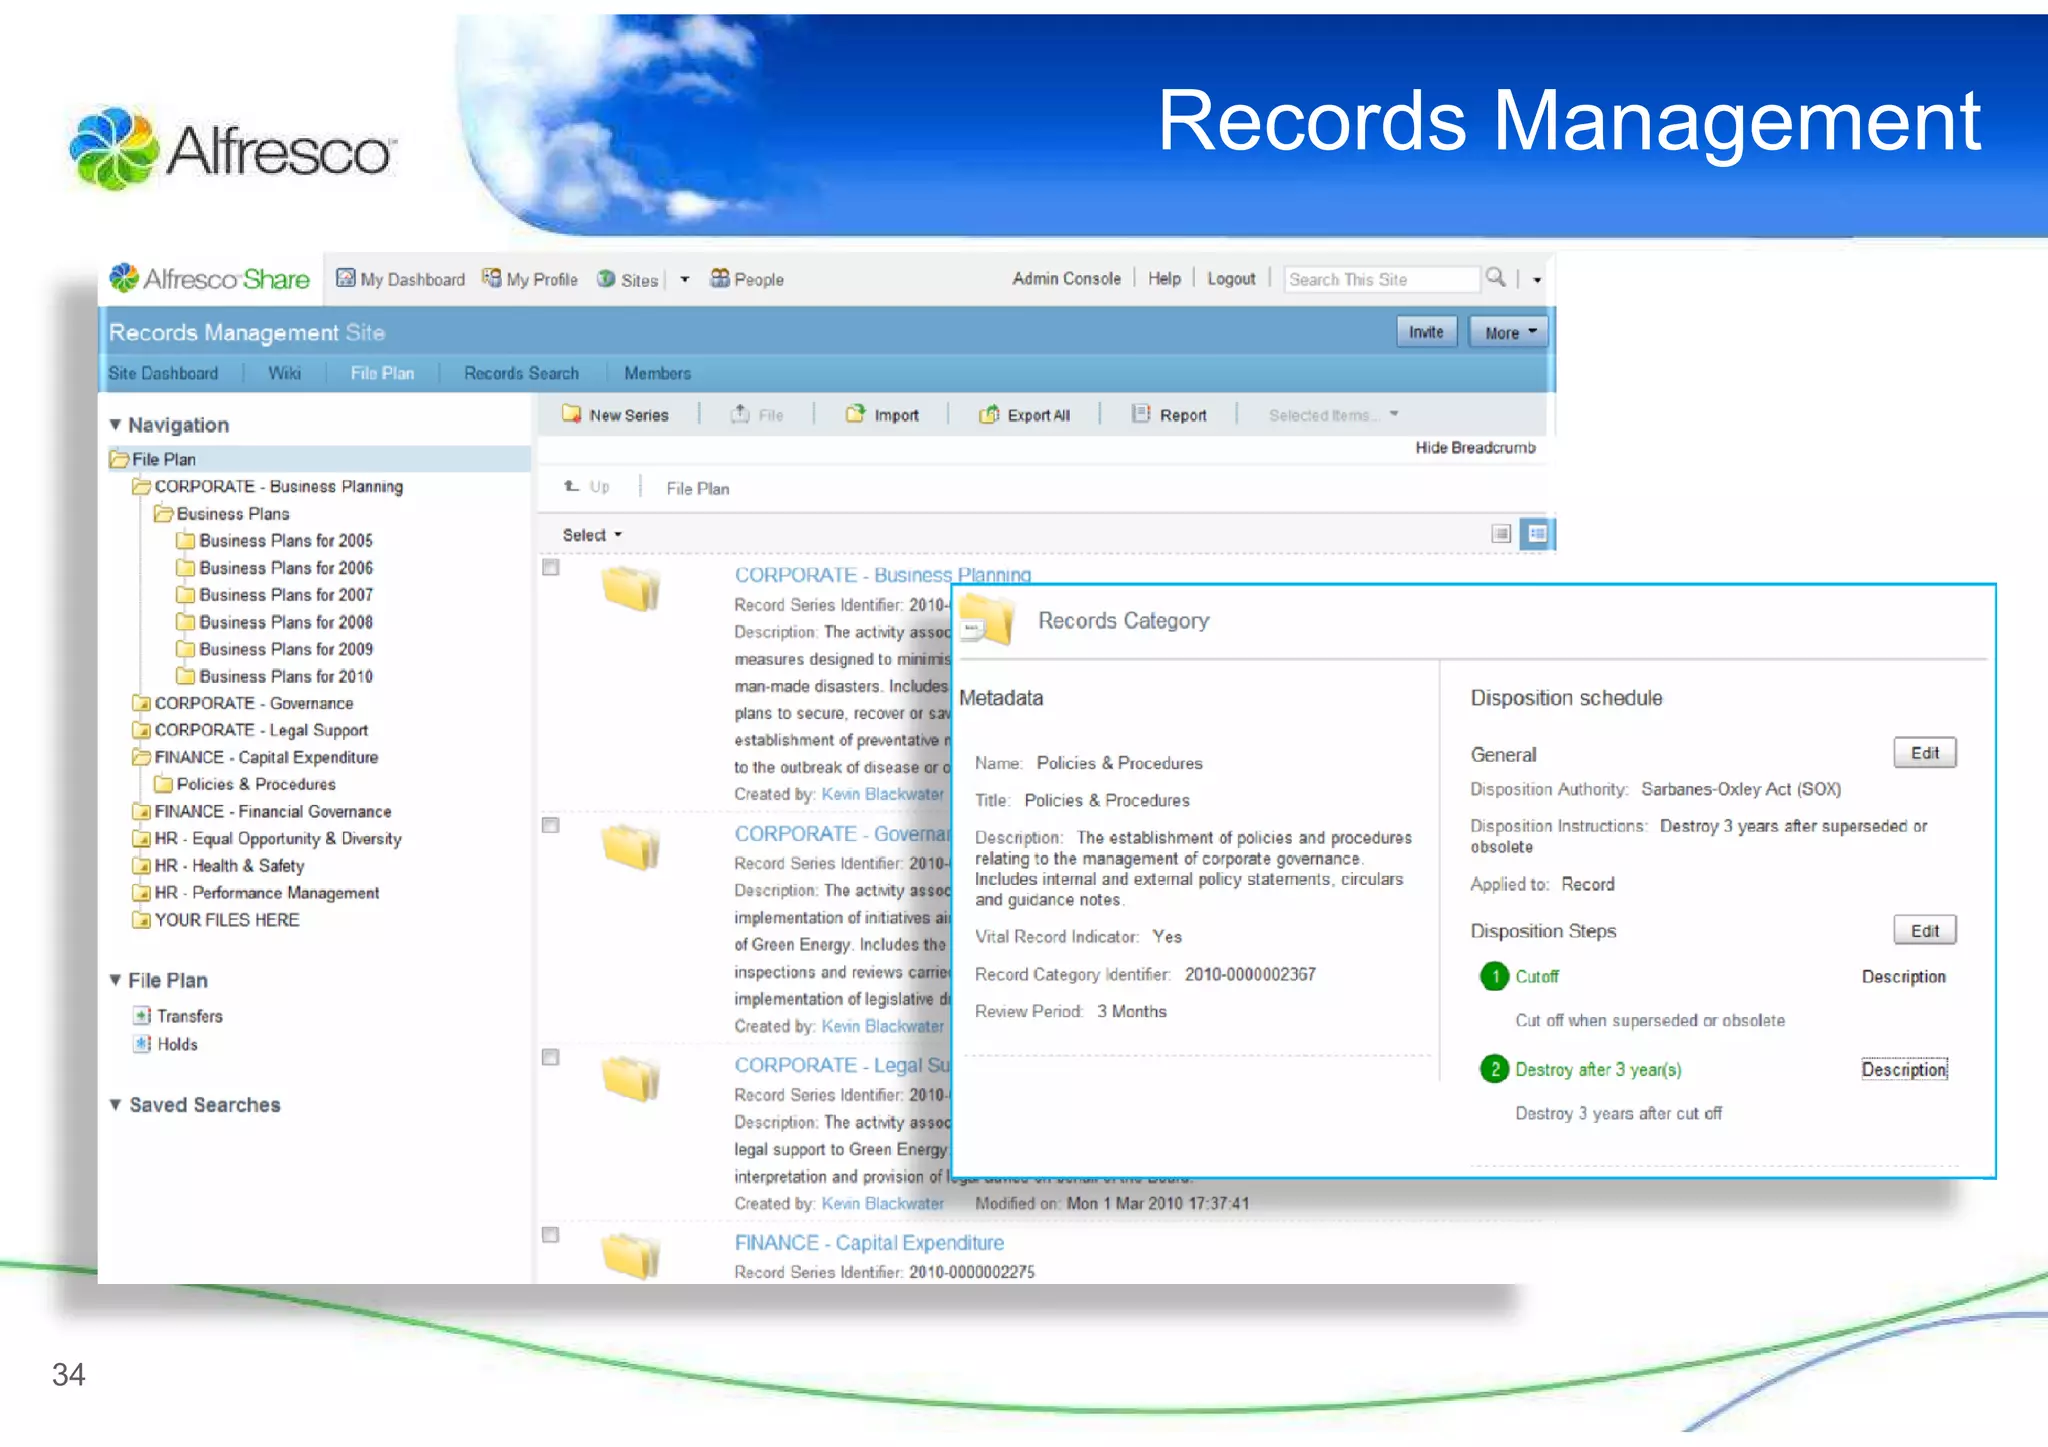This screenshot has height=1447, width=2048.
Task: Show Description for Destroy after 3 years
Action: pyautogui.click(x=1904, y=1069)
